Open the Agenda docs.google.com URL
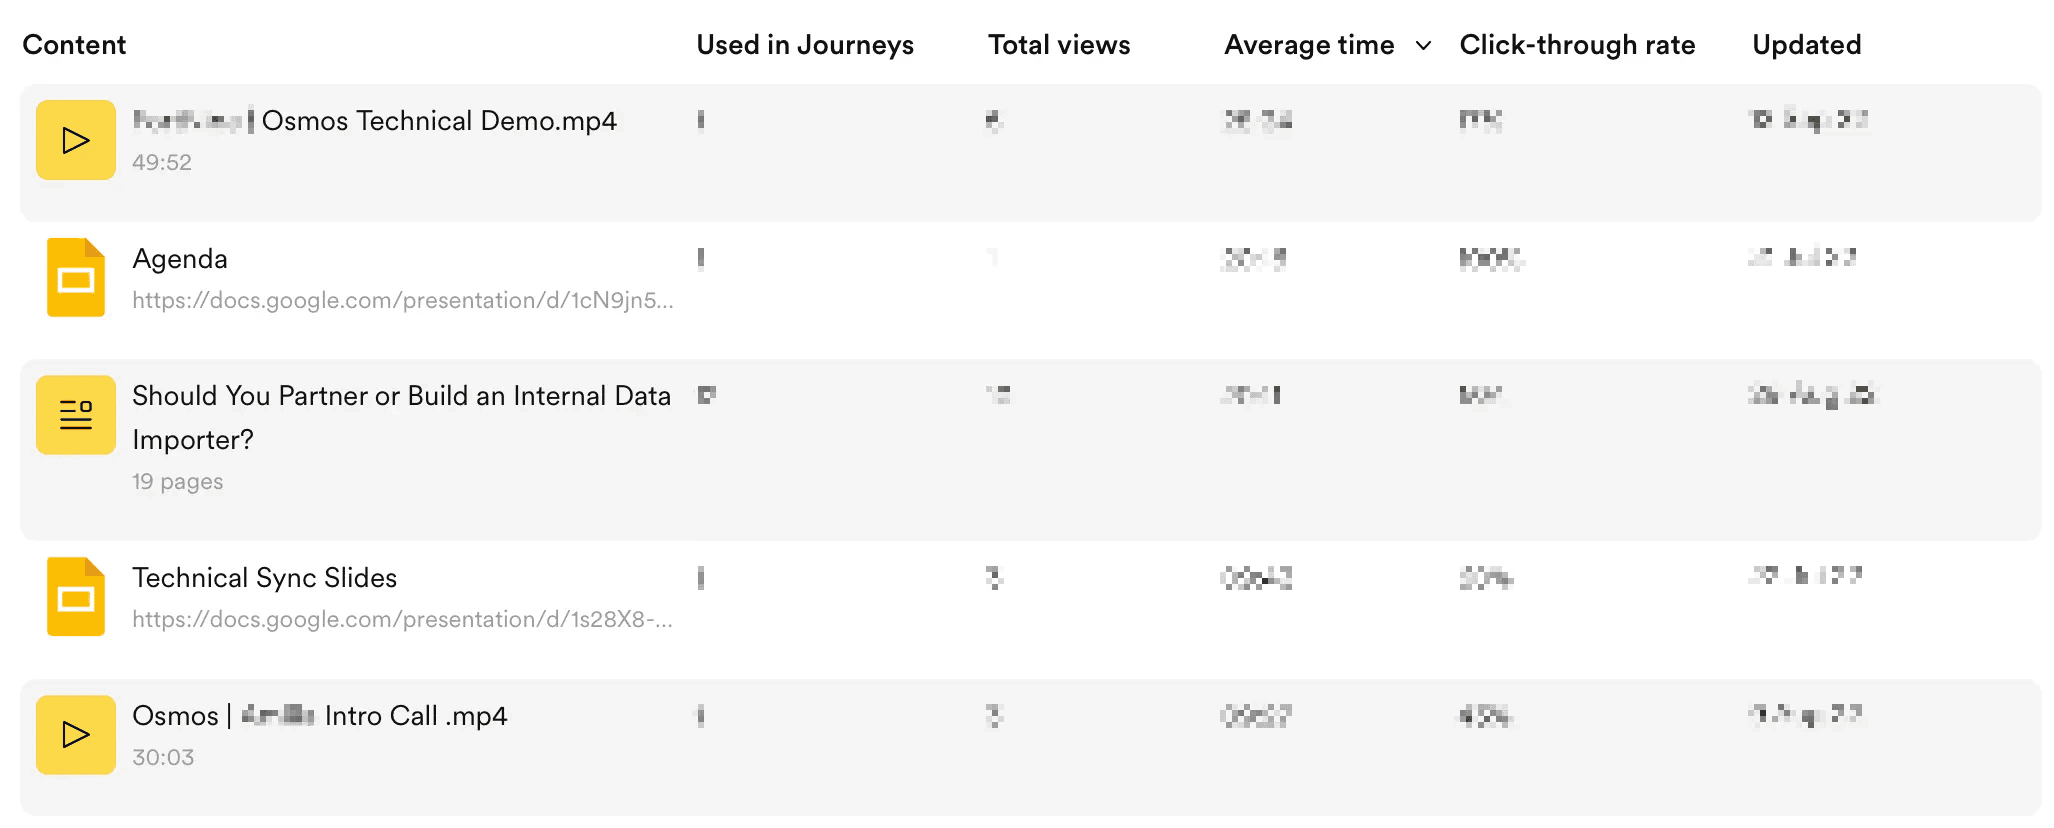2054x828 pixels. 402,300
